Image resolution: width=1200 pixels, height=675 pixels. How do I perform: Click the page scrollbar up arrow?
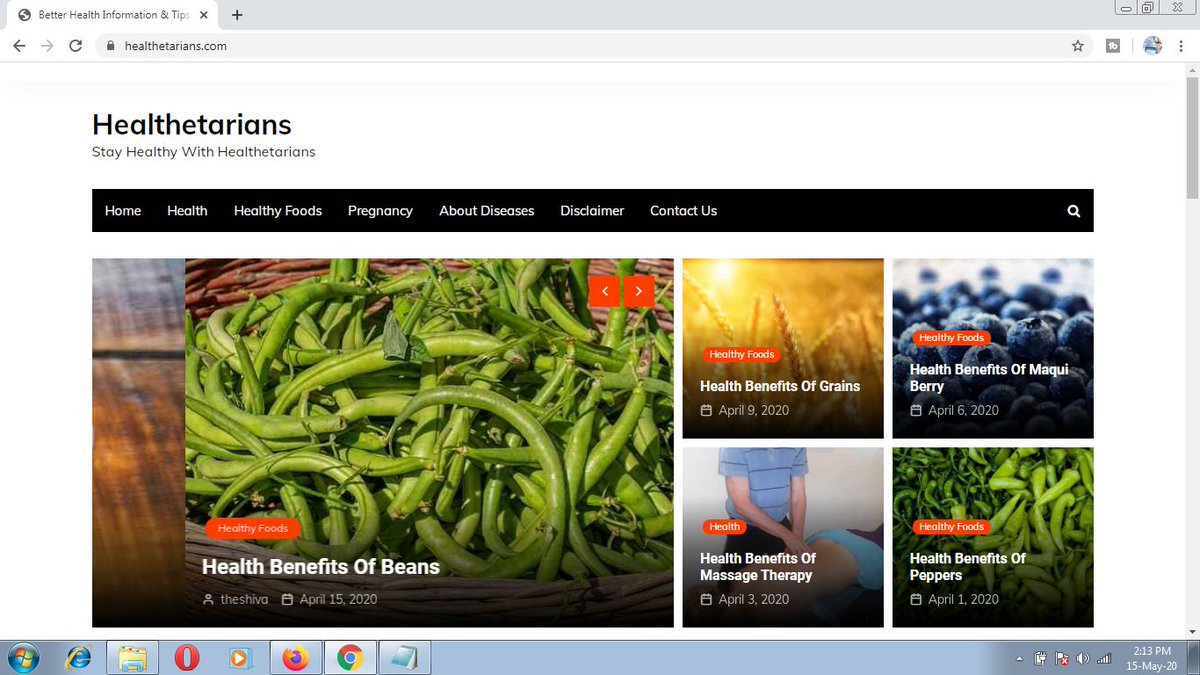[1192, 71]
